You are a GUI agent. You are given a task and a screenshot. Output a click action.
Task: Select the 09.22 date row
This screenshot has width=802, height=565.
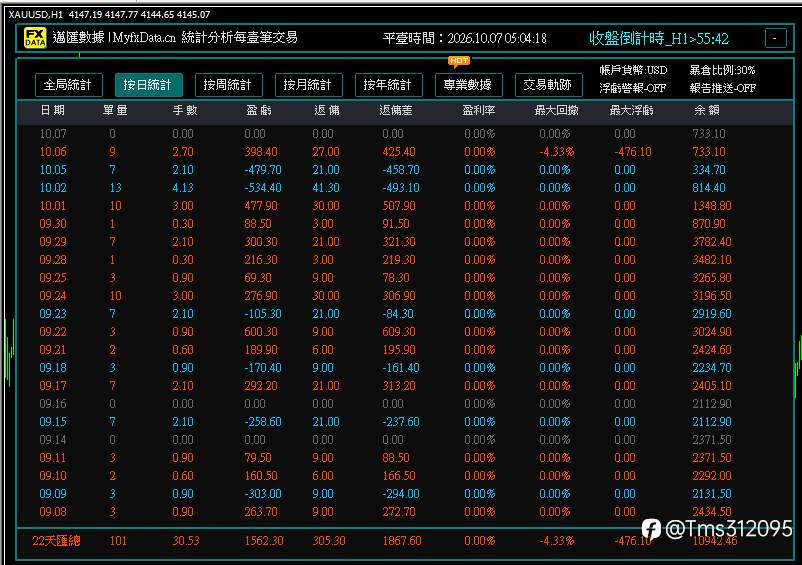coord(404,332)
